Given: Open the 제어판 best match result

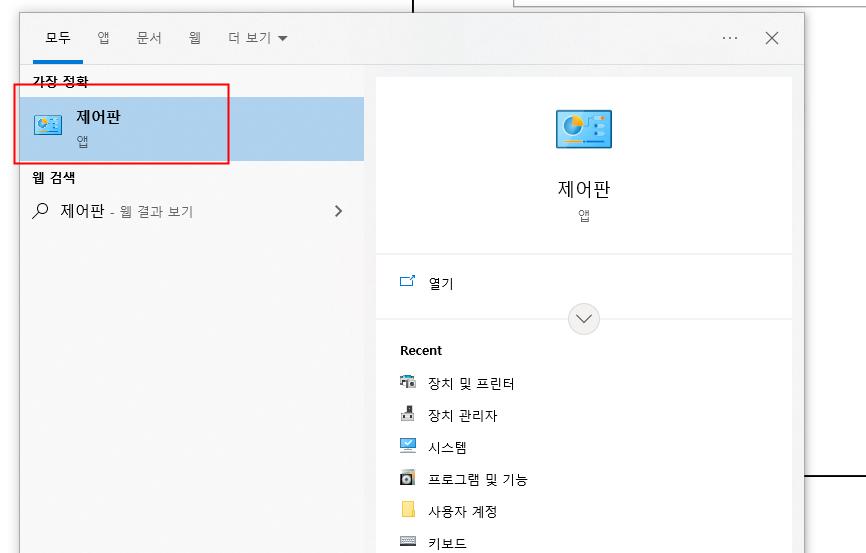Looking at the screenshot, I should click(192, 129).
